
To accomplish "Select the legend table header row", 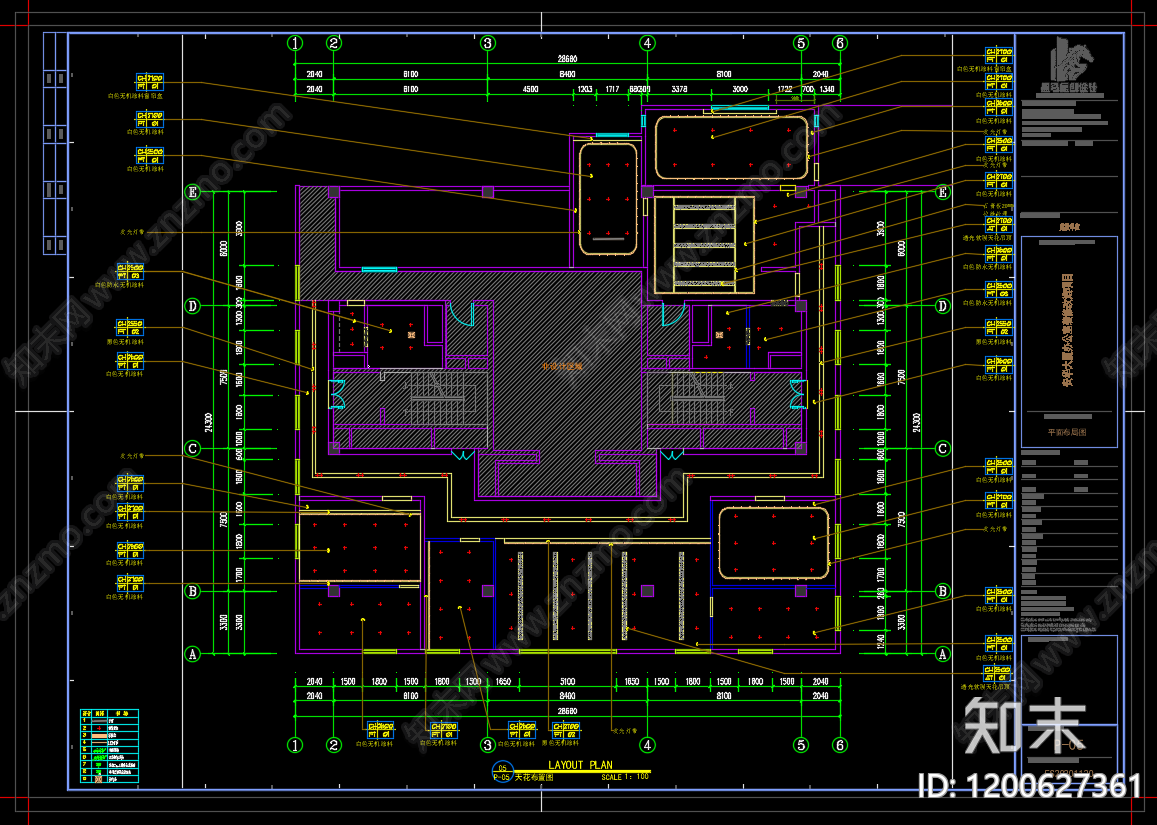I will (109, 714).
